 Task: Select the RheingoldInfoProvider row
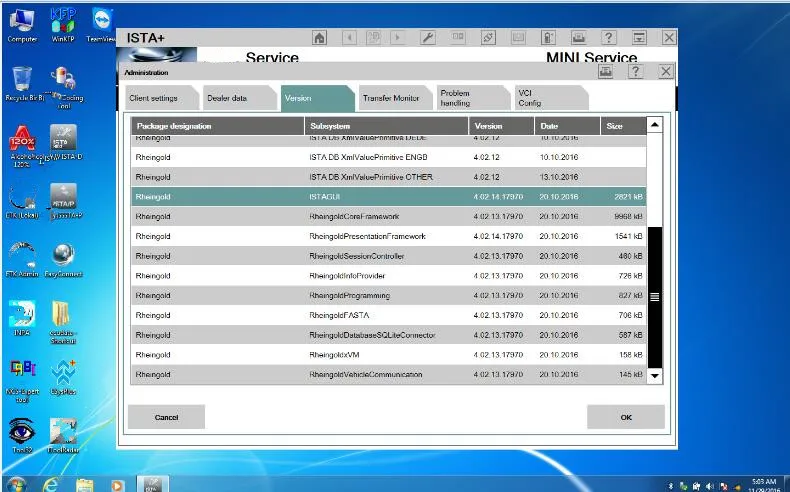(x=388, y=275)
